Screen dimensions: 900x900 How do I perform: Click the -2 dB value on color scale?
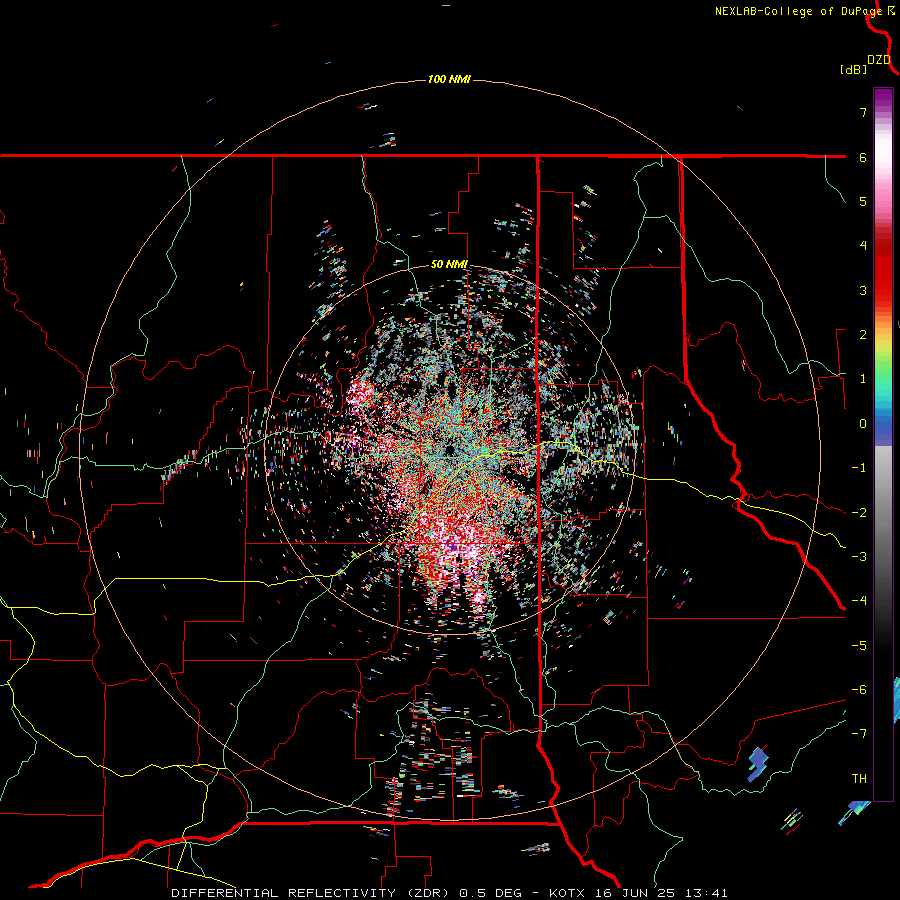[x=859, y=512]
